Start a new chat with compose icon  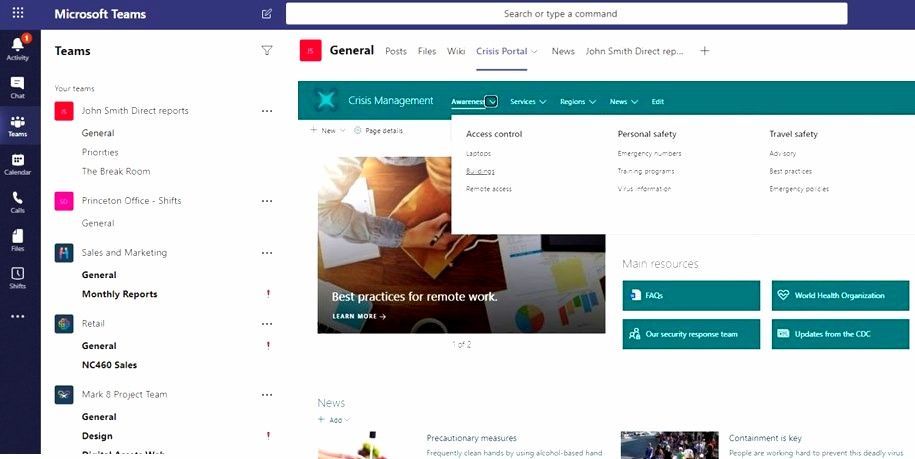pos(267,13)
